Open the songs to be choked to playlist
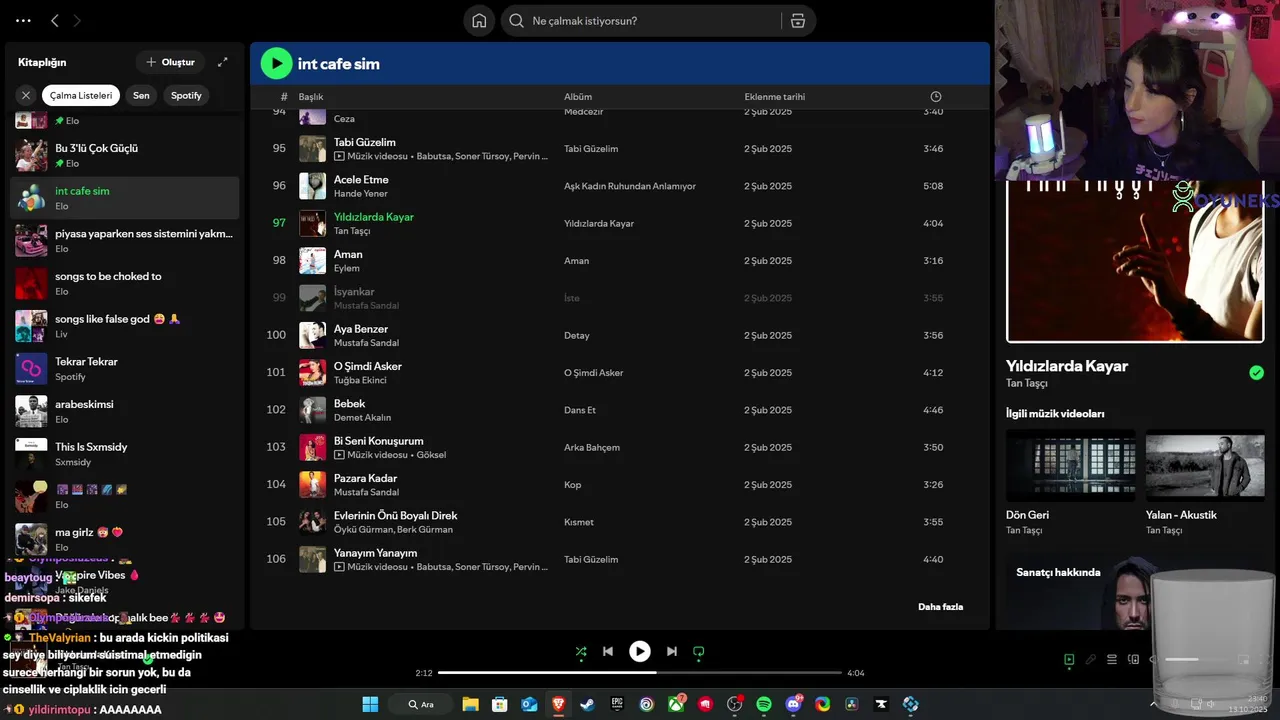The image size is (1280, 720). pyautogui.click(x=125, y=283)
